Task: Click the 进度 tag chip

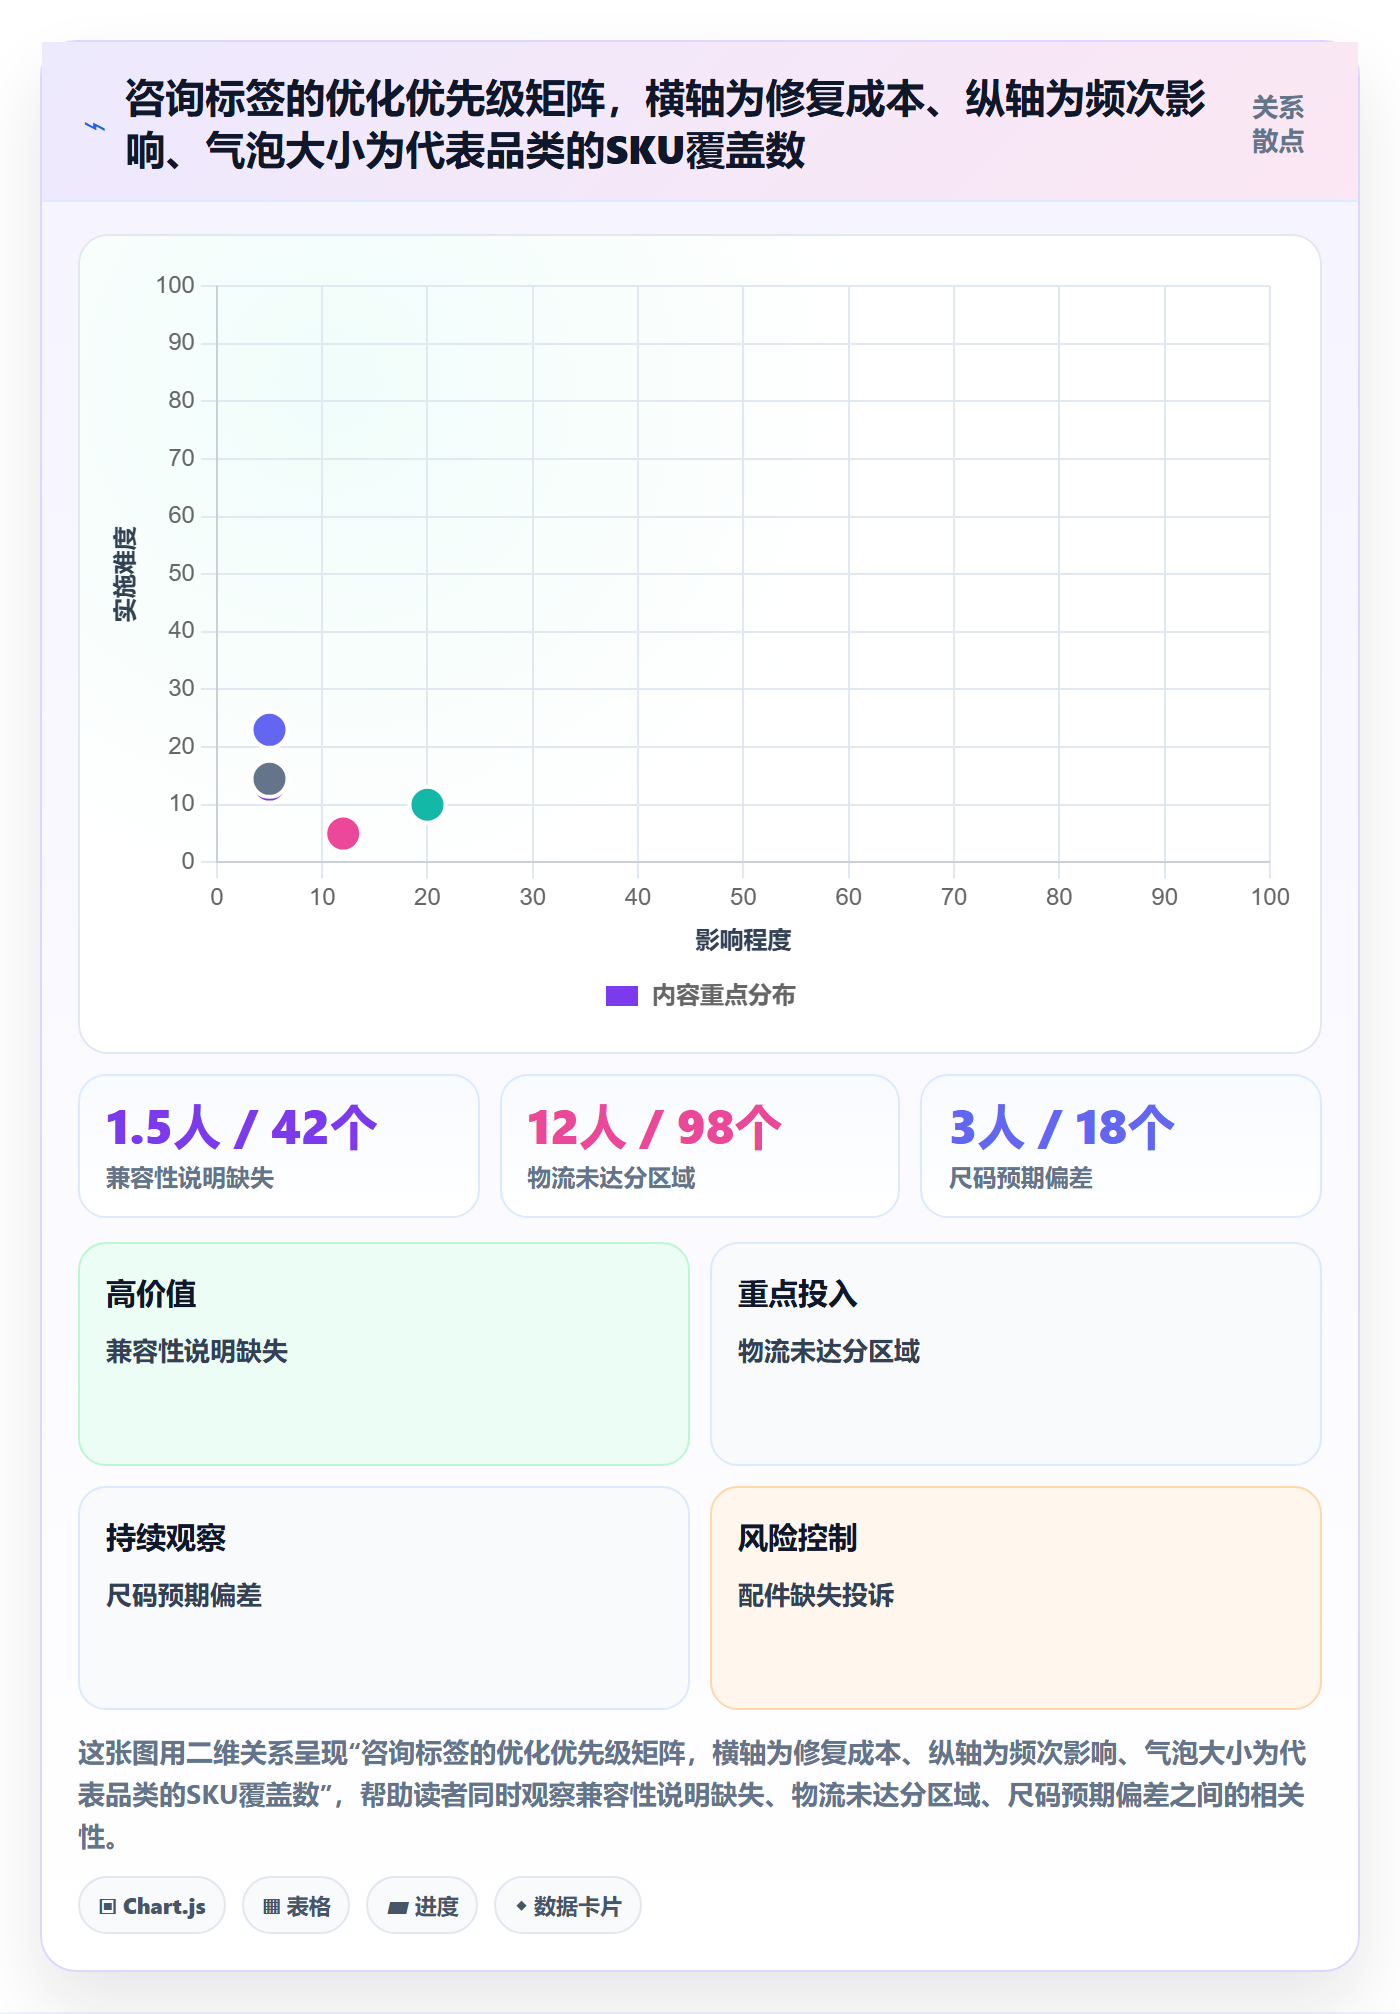Action: [422, 1906]
